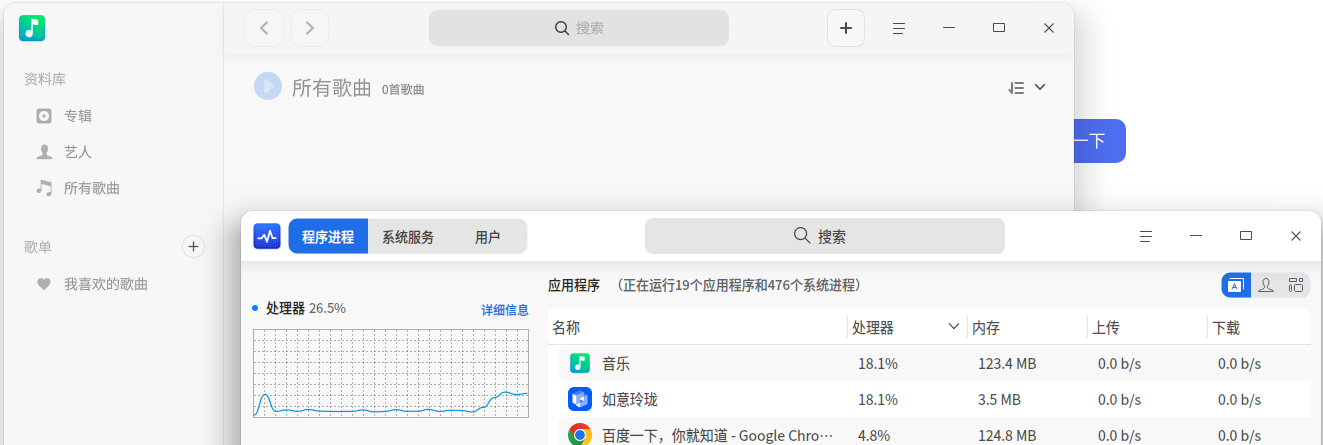Click the system monitor search field

(824, 236)
